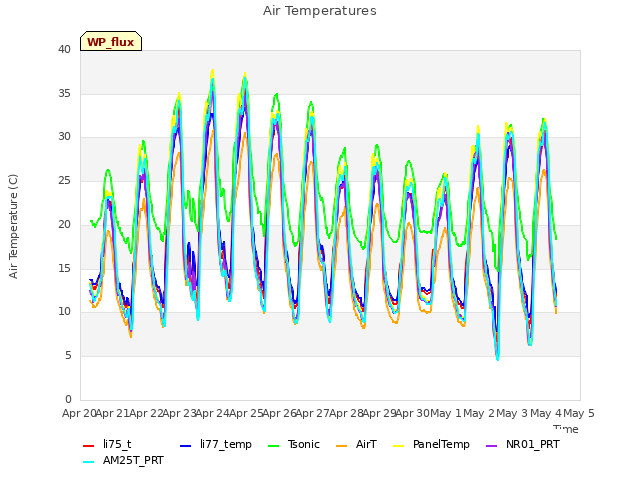Click the Apr 21 x-axis tick label

[113, 413]
